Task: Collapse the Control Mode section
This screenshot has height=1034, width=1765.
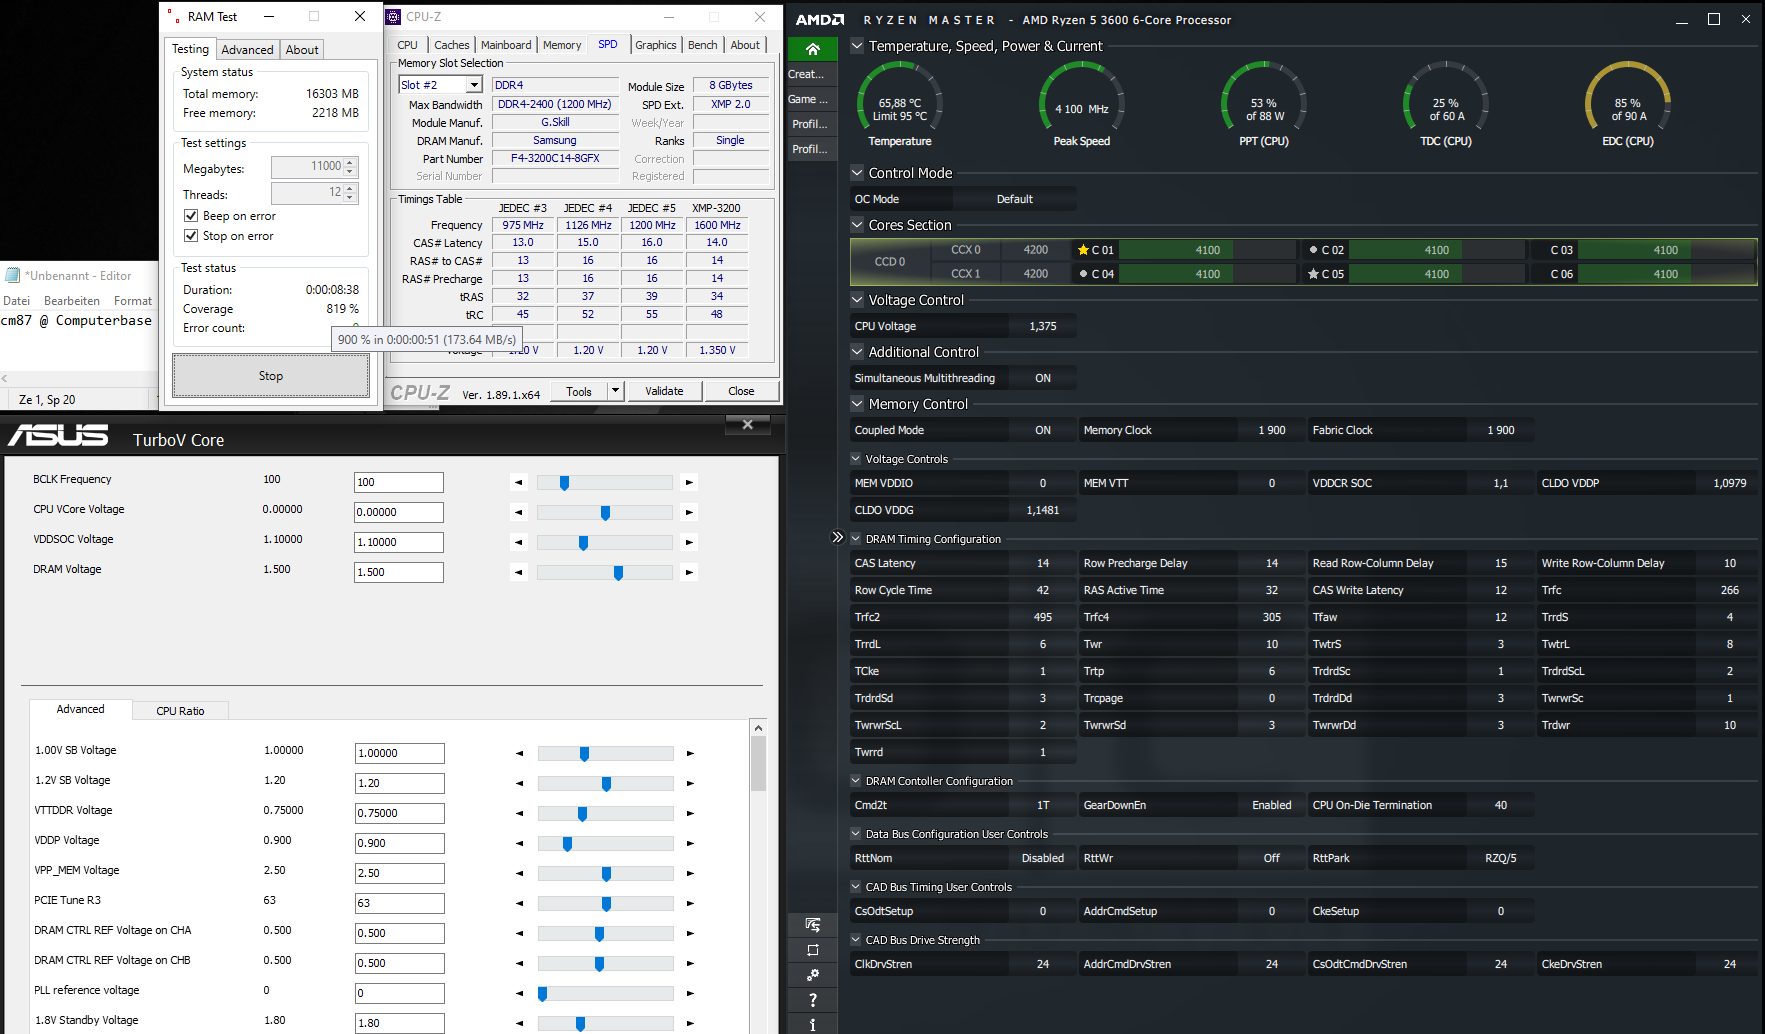Action: click(x=857, y=173)
